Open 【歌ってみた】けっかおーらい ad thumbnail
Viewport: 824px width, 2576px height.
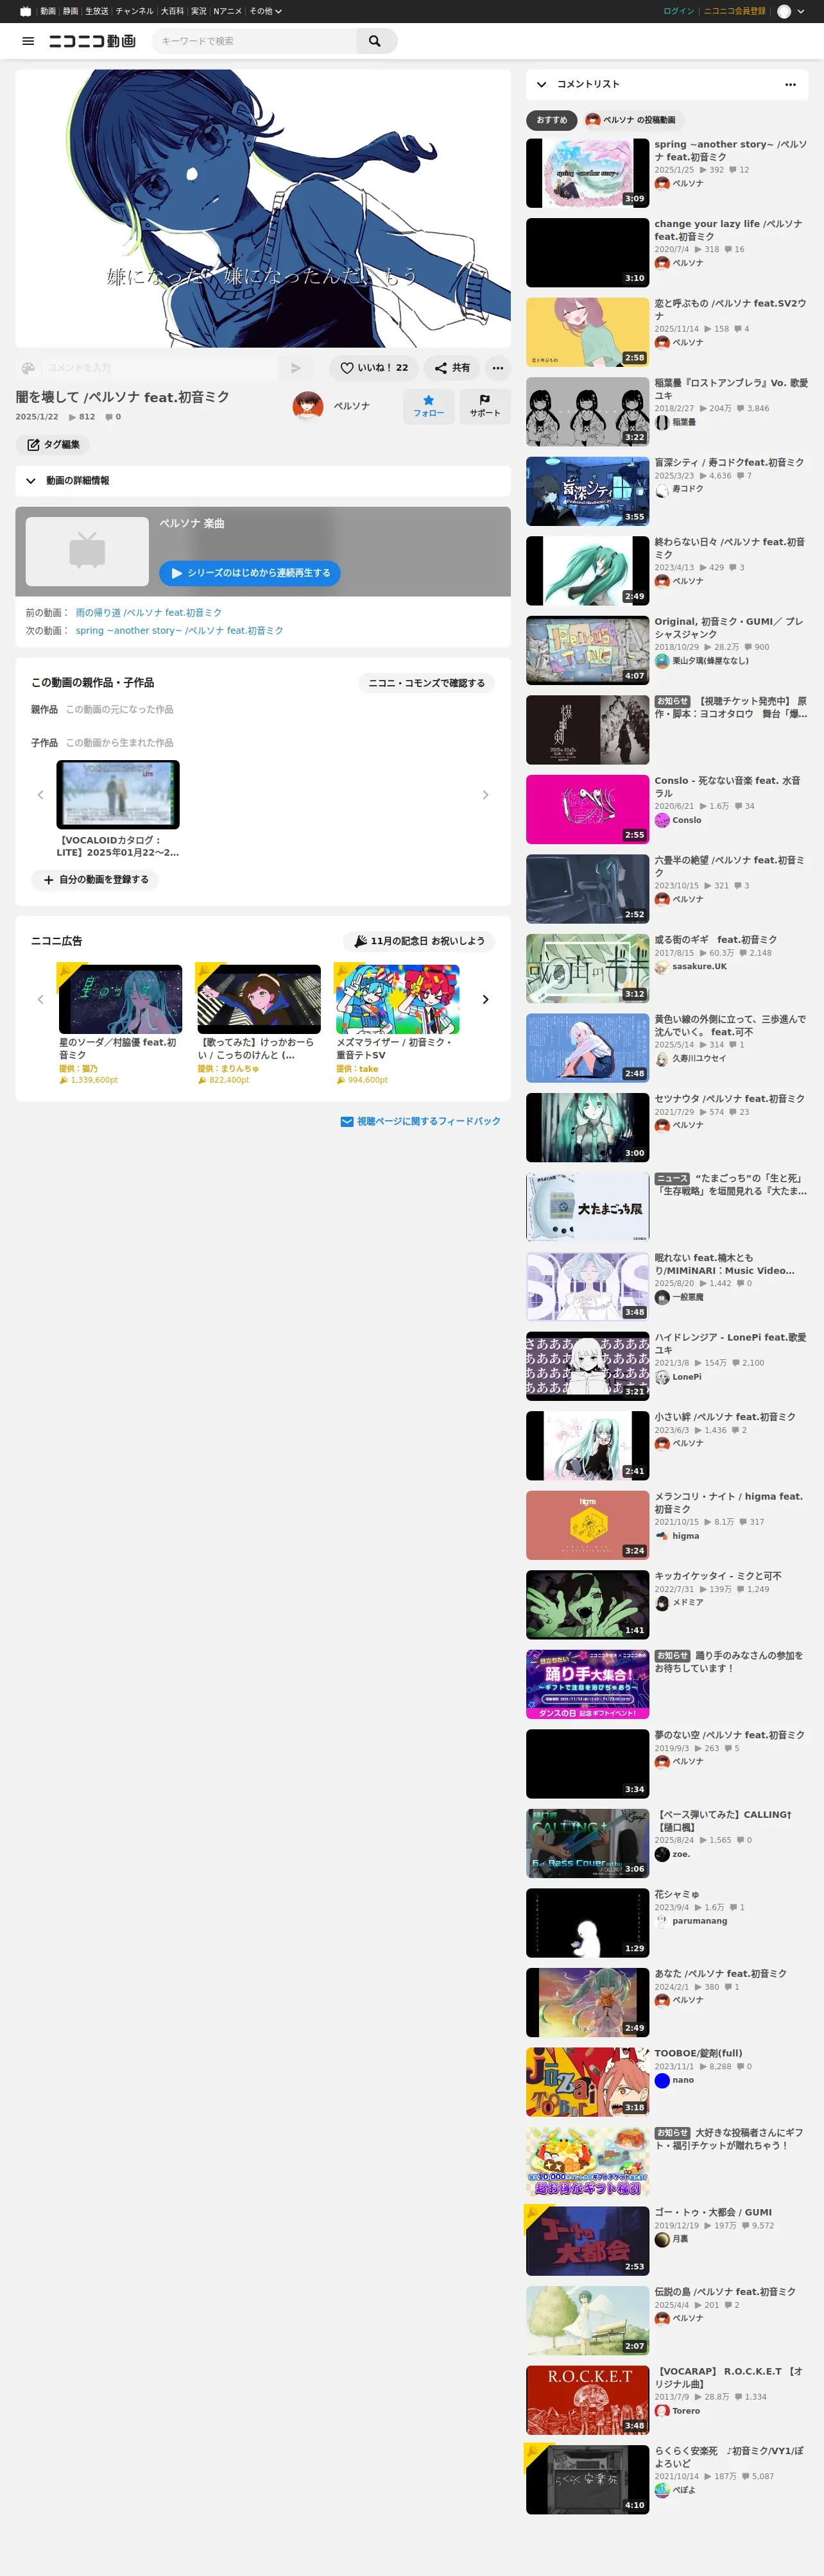click(259, 999)
